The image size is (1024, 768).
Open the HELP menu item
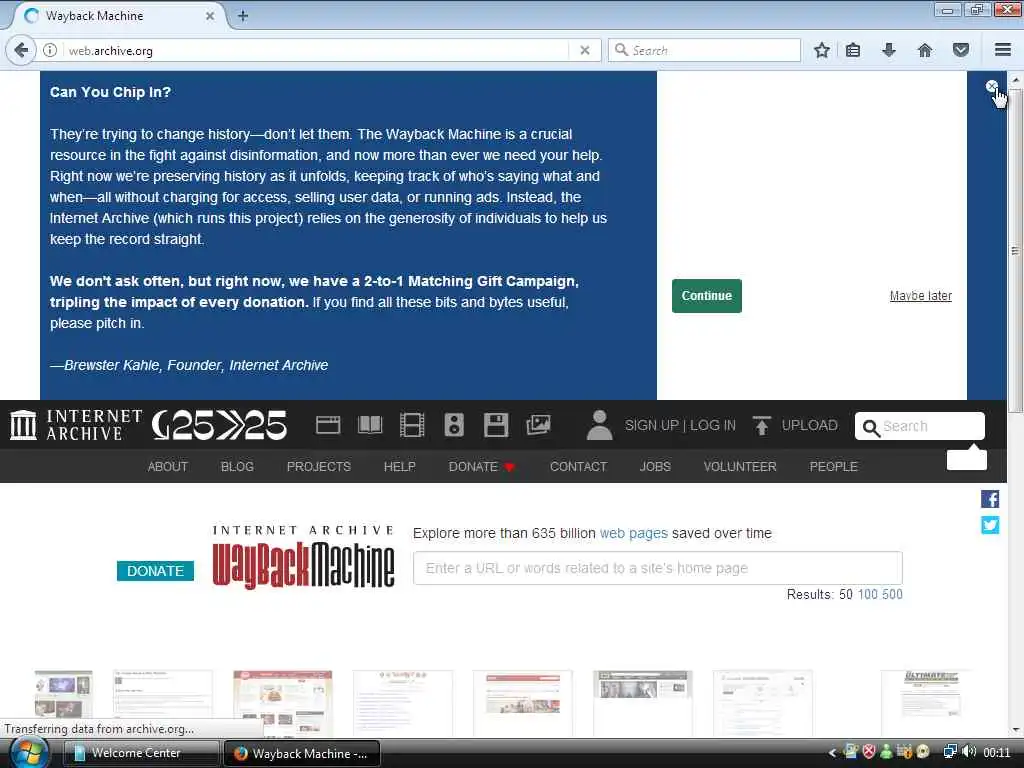point(400,466)
